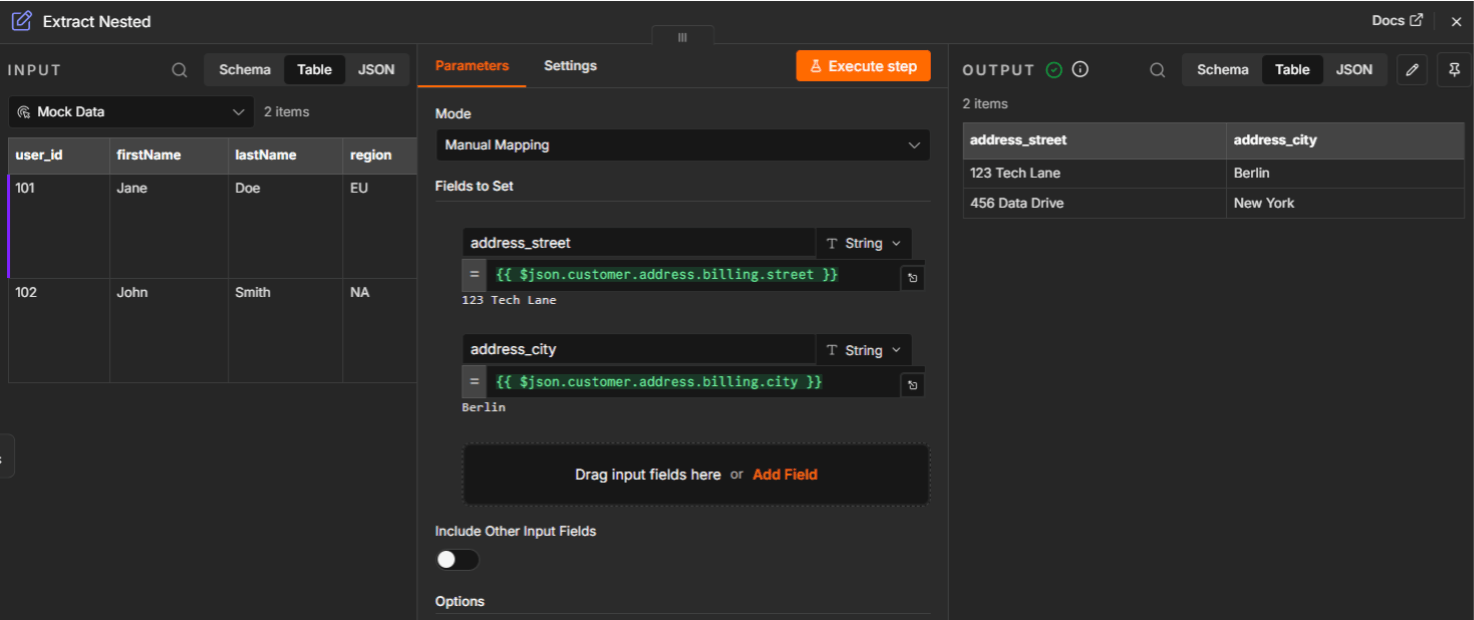The image size is (1474, 620).
Task: Open the Mode Manual Mapping dropdown
Action: [x=683, y=145]
